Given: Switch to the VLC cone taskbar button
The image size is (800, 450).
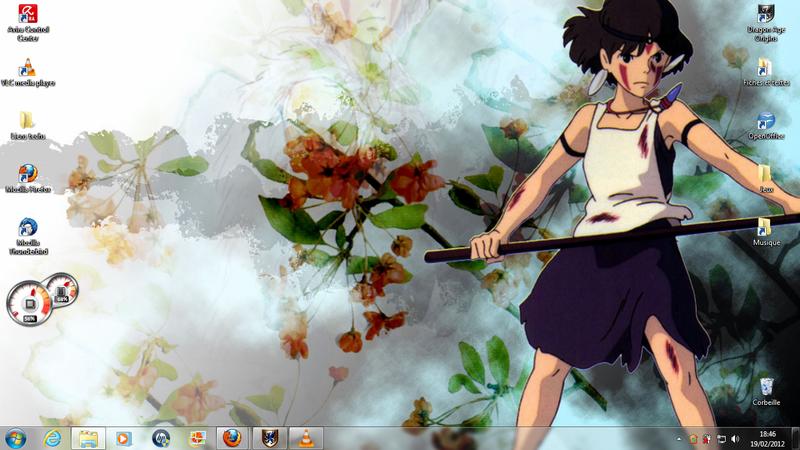Looking at the screenshot, I should [306, 438].
